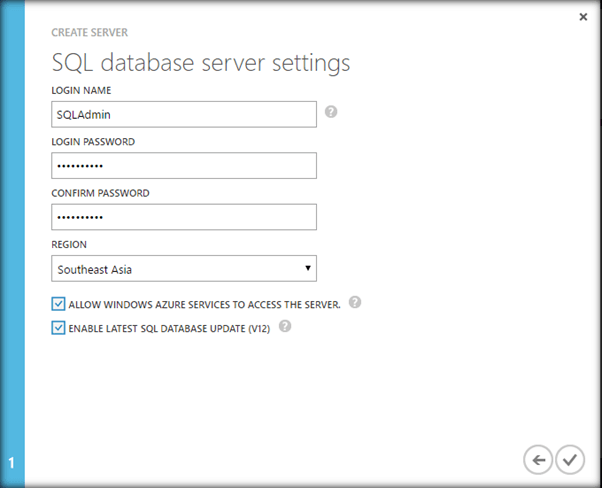Complete setup with the checkmark button
Screen dimensions: 602x488
coord(570,459)
